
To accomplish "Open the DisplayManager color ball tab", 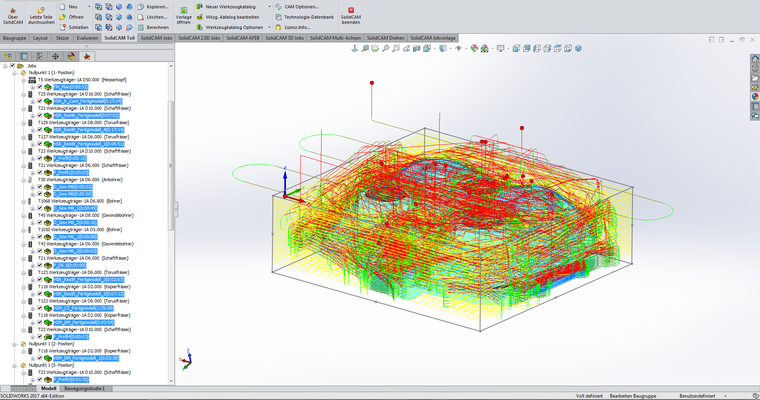I will click(71, 56).
